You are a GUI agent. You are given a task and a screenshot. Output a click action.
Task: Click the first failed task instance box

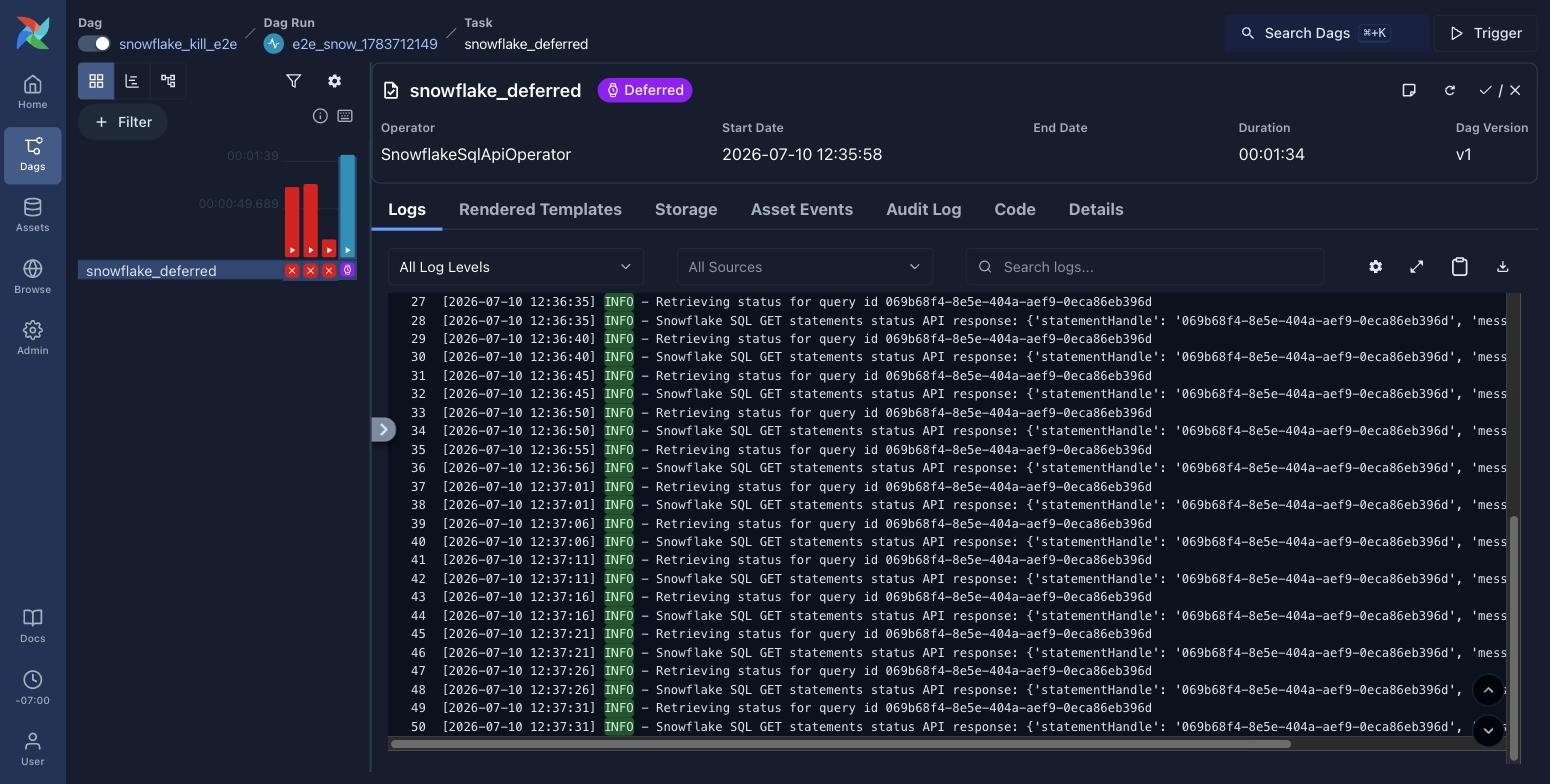click(x=292, y=270)
